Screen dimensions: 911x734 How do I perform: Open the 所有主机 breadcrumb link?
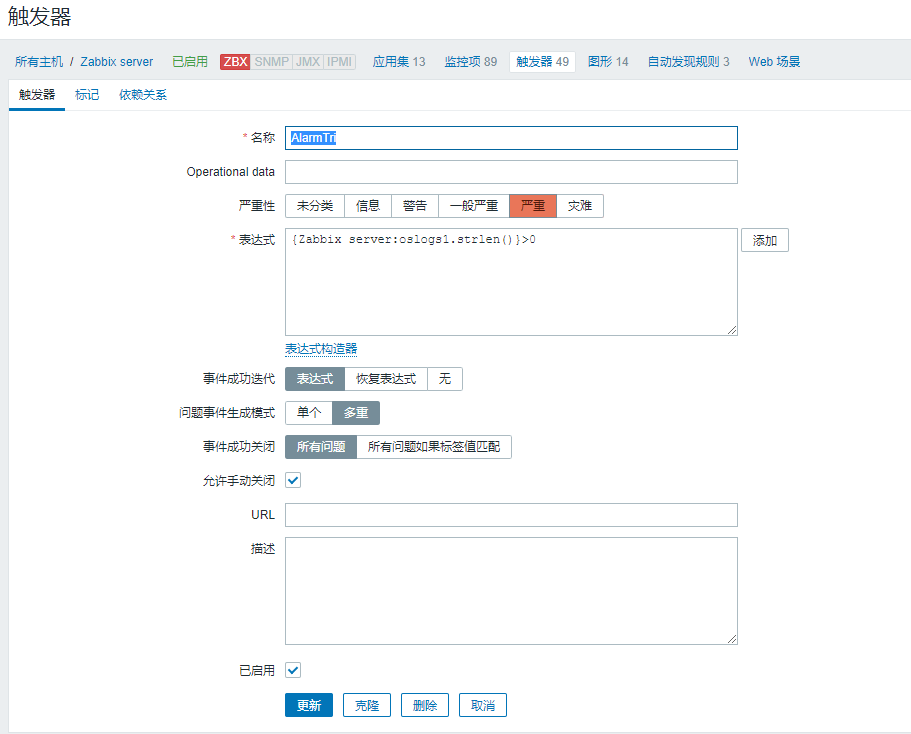click(39, 62)
